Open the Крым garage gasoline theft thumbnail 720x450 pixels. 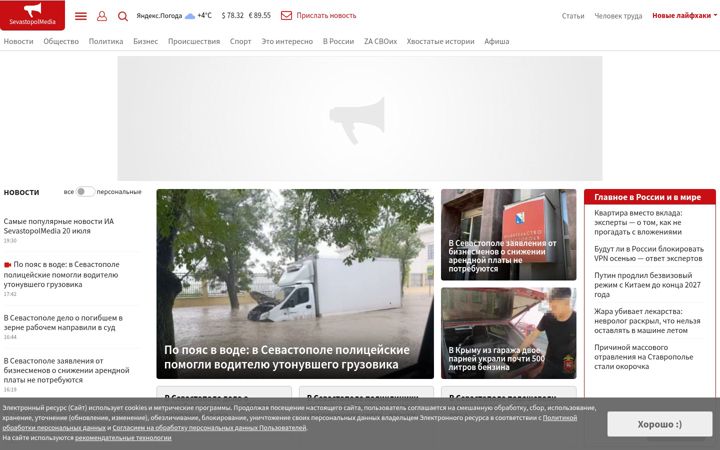pos(508,333)
